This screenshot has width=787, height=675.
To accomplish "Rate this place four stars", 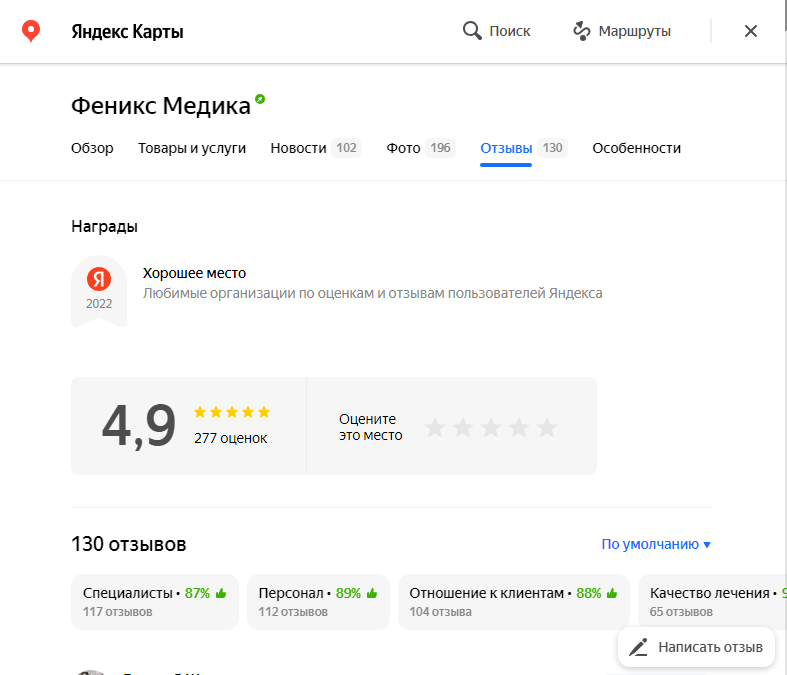I will click(x=519, y=428).
